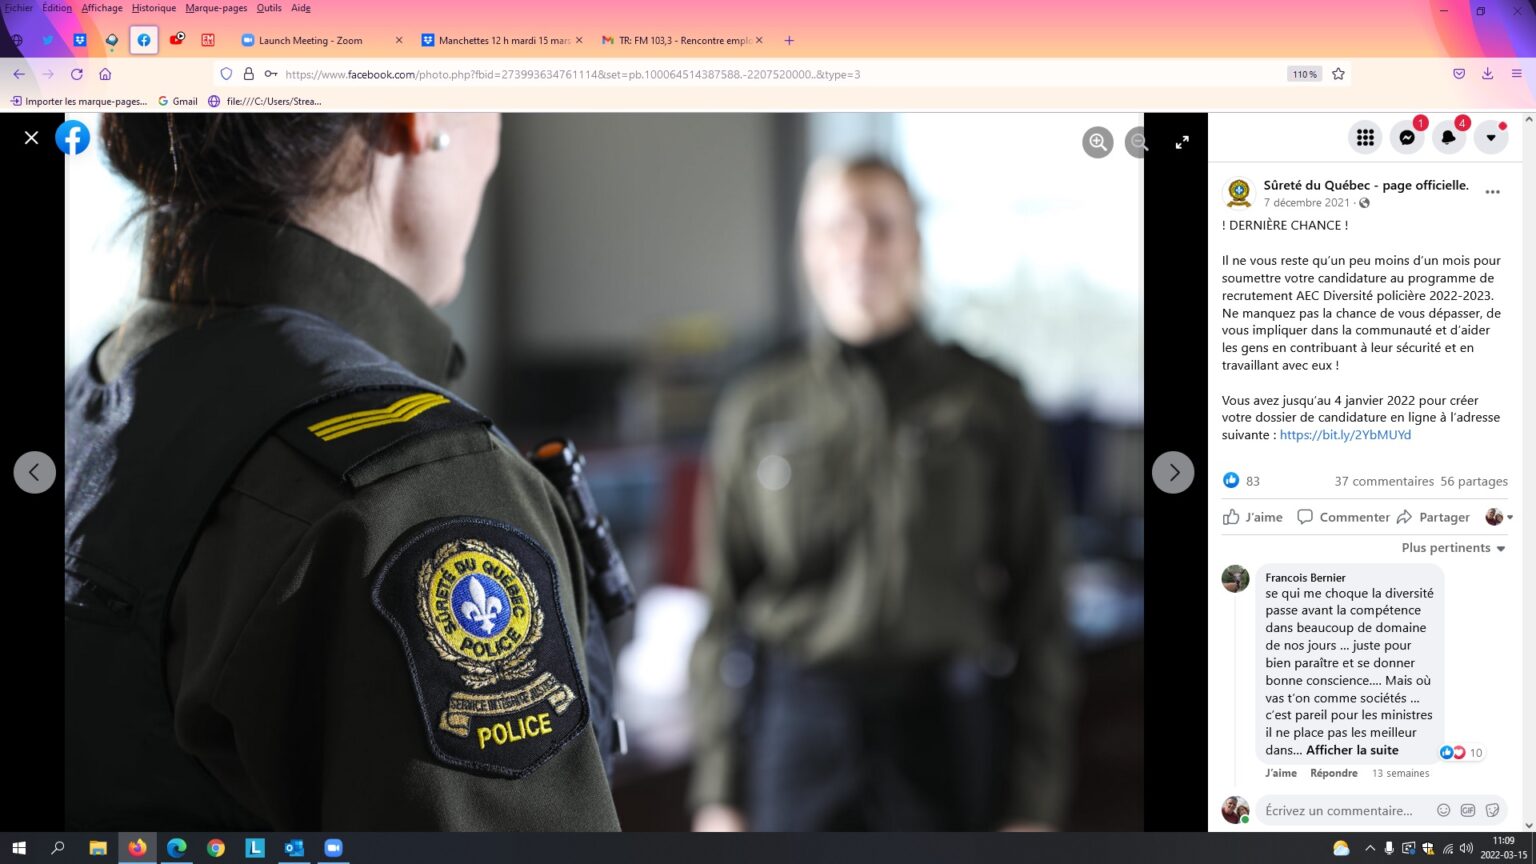Click the Facebook logo home icon
This screenshot has height=864, width=1536.
(73, 138)
